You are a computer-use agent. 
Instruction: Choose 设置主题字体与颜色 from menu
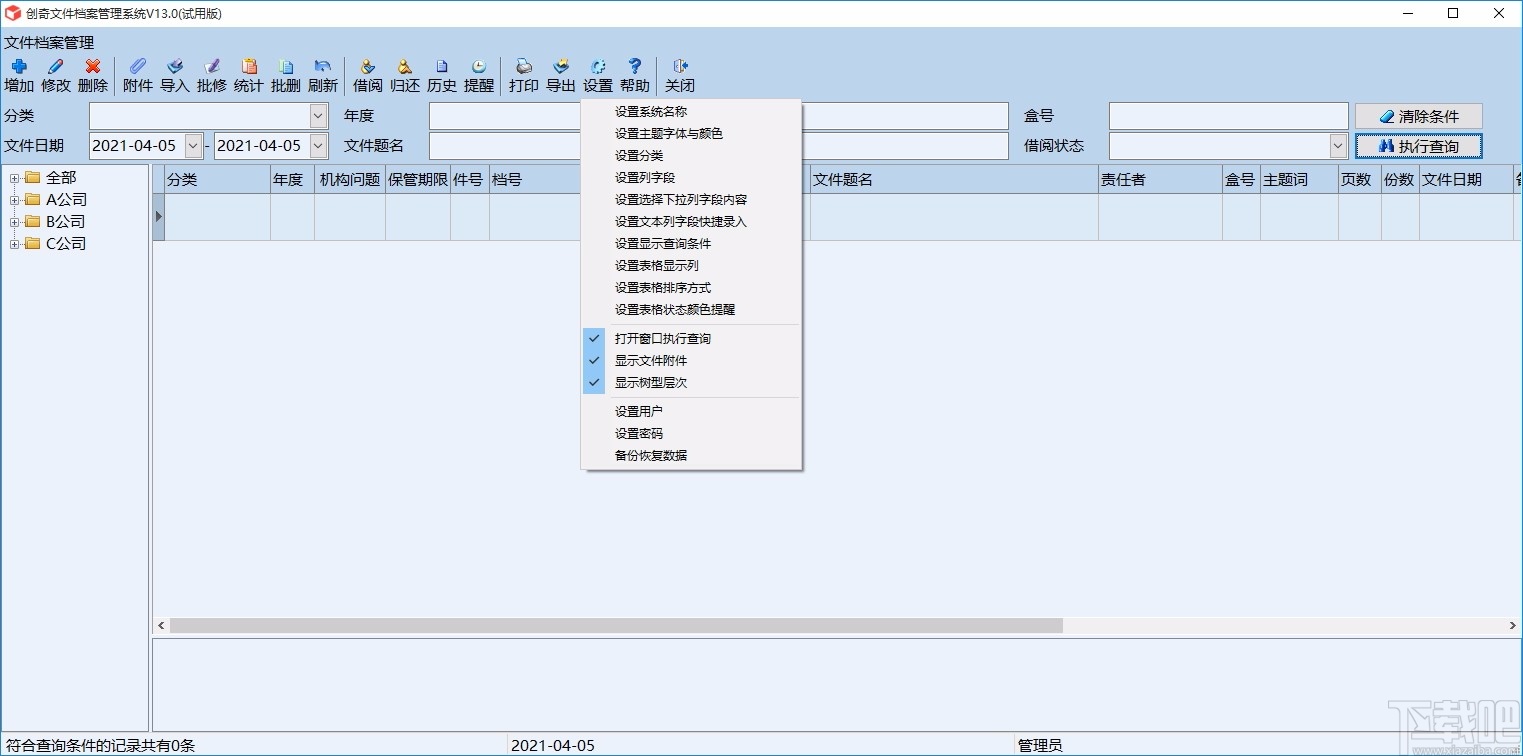691,134
